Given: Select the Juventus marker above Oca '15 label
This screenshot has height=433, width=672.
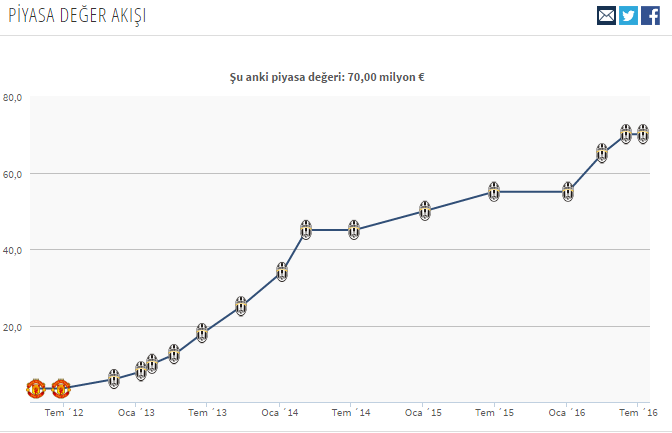Looking at the screenshot, I should click(425, 210).
